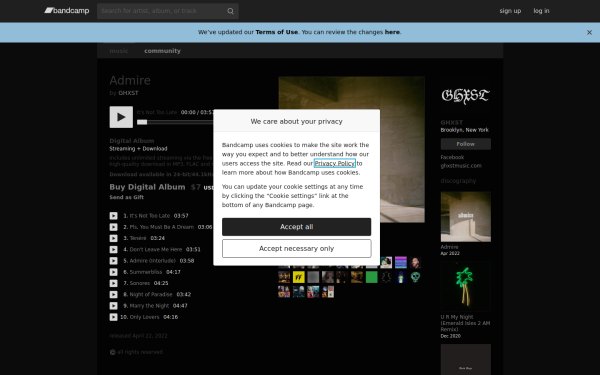Screen dimensions: 600x375
Task: Open the U R My Night neon palm thumbnail
Action: pos(465,286)
